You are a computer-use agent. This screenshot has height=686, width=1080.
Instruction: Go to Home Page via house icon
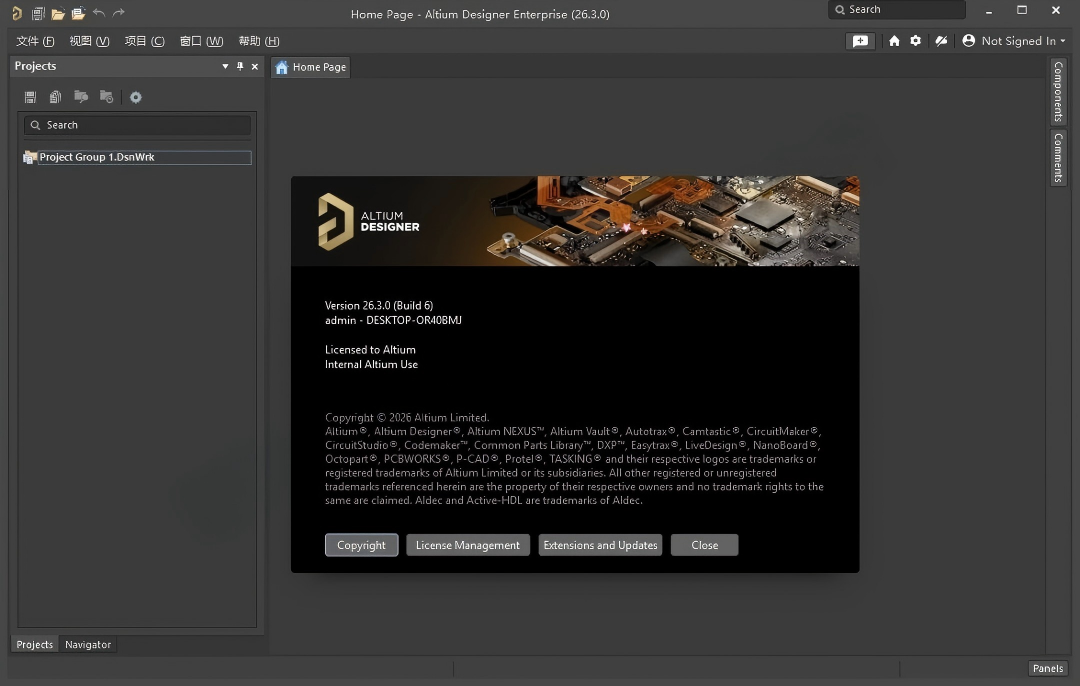894,41
